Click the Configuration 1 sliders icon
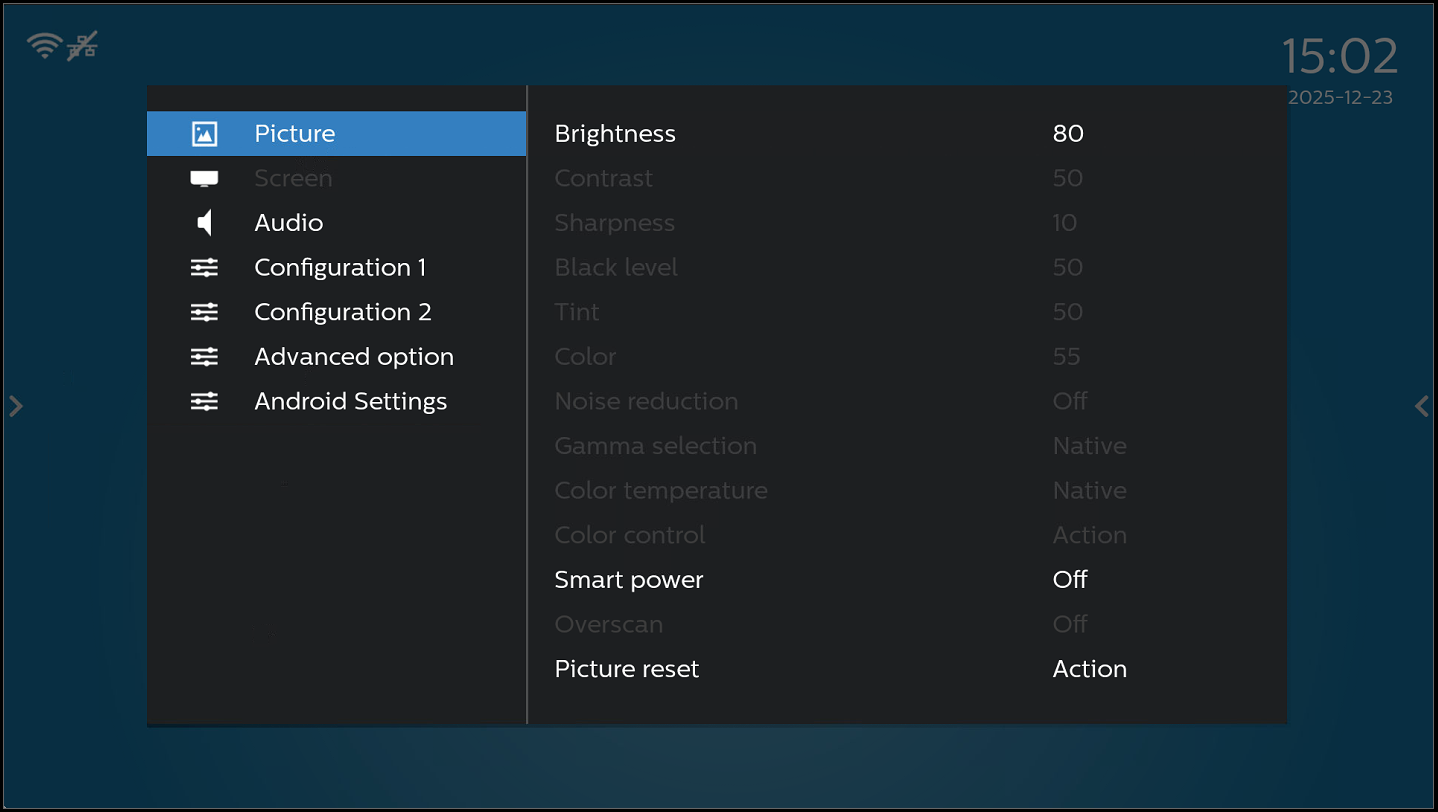Viewport: 1438px width, 812px height. pos(204,268)
